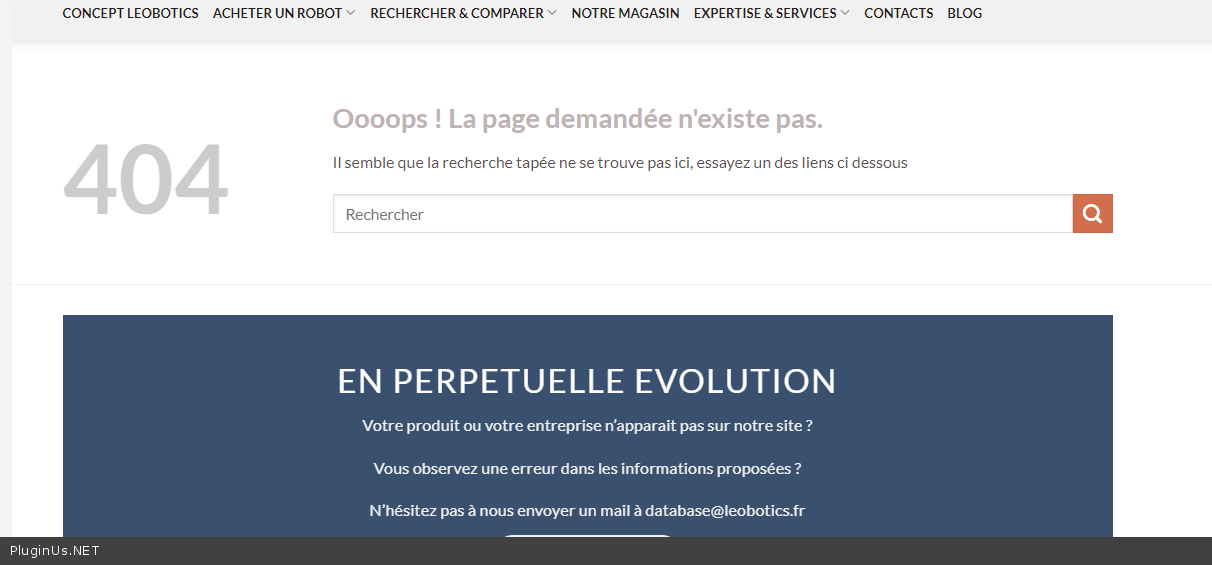The image size is (1212, 565).
Task: Click the EN PERPETUELLE EVOLUTION heading
Action: [587, 381]
